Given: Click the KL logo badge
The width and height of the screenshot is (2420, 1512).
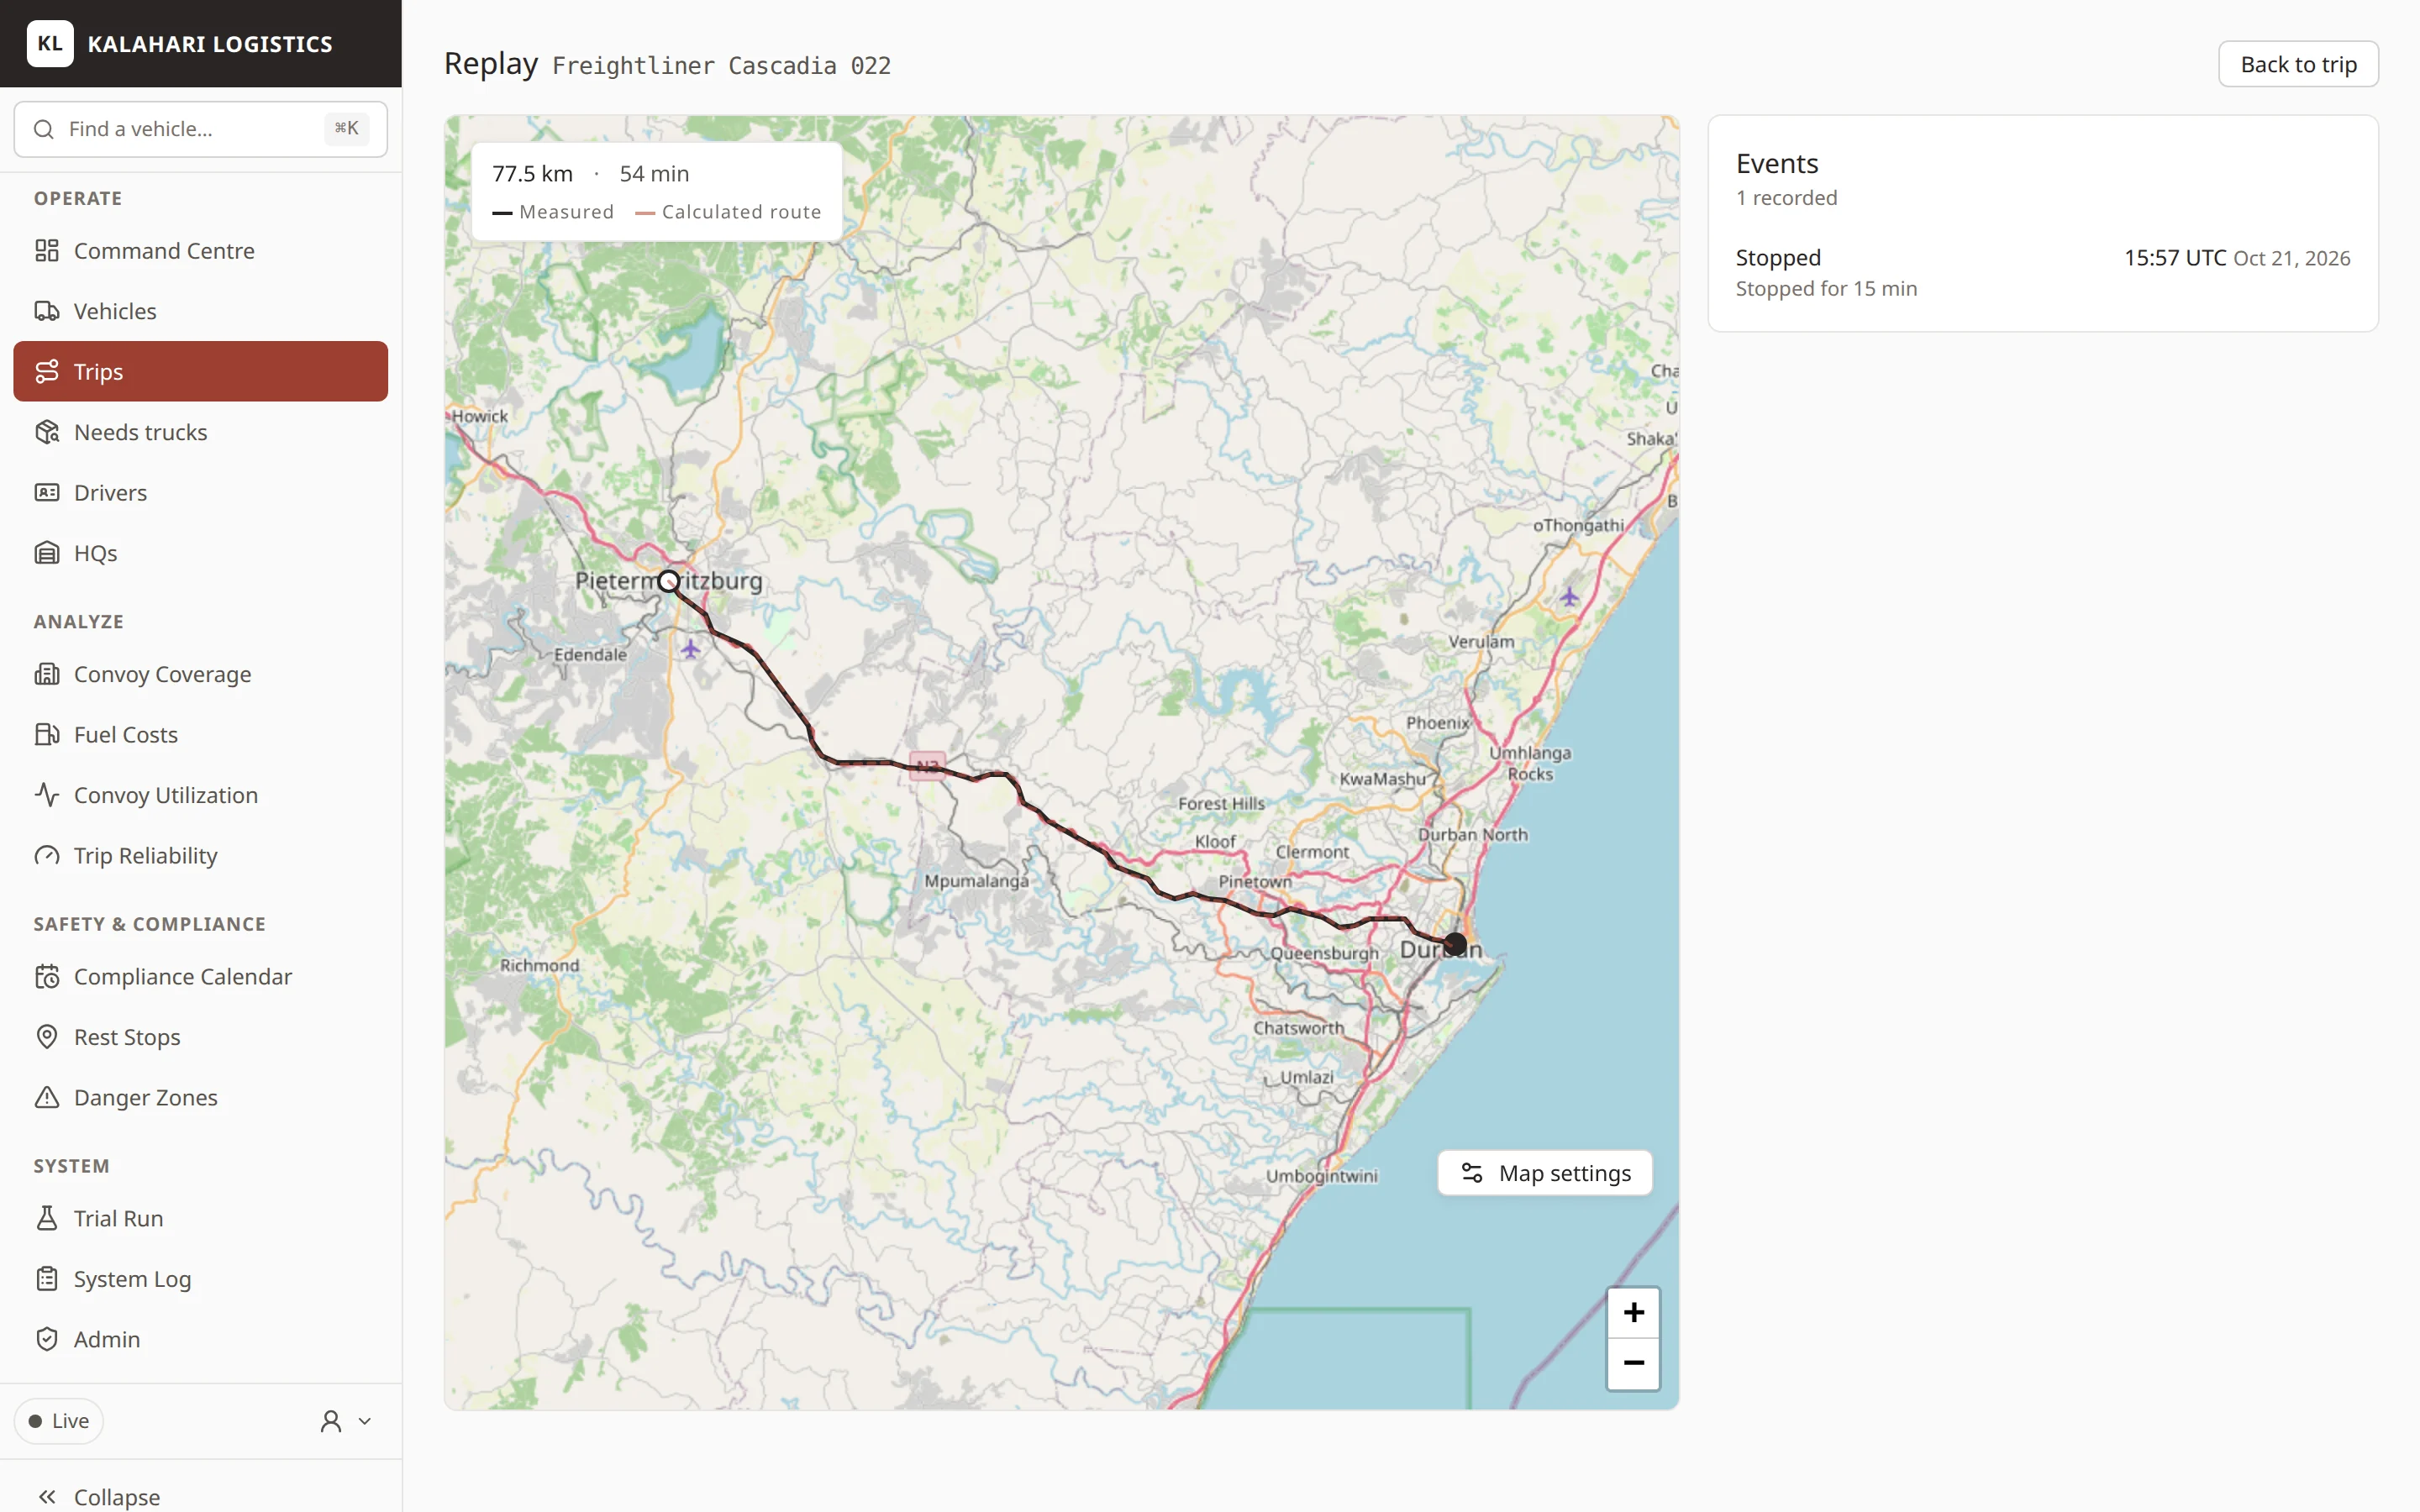Looking at the screenshot, I should pos(50,43).
